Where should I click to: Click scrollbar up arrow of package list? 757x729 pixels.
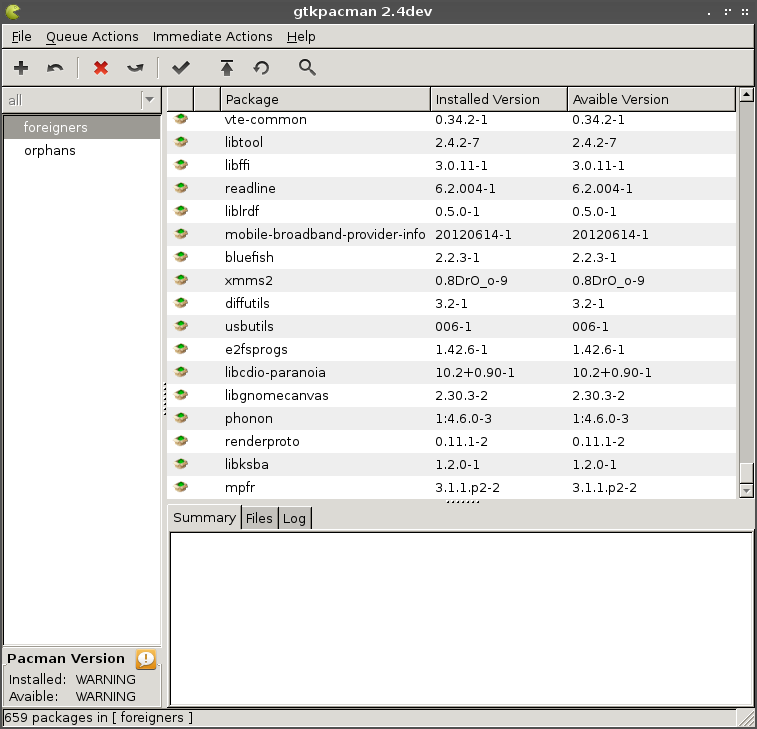click(746, 95)
